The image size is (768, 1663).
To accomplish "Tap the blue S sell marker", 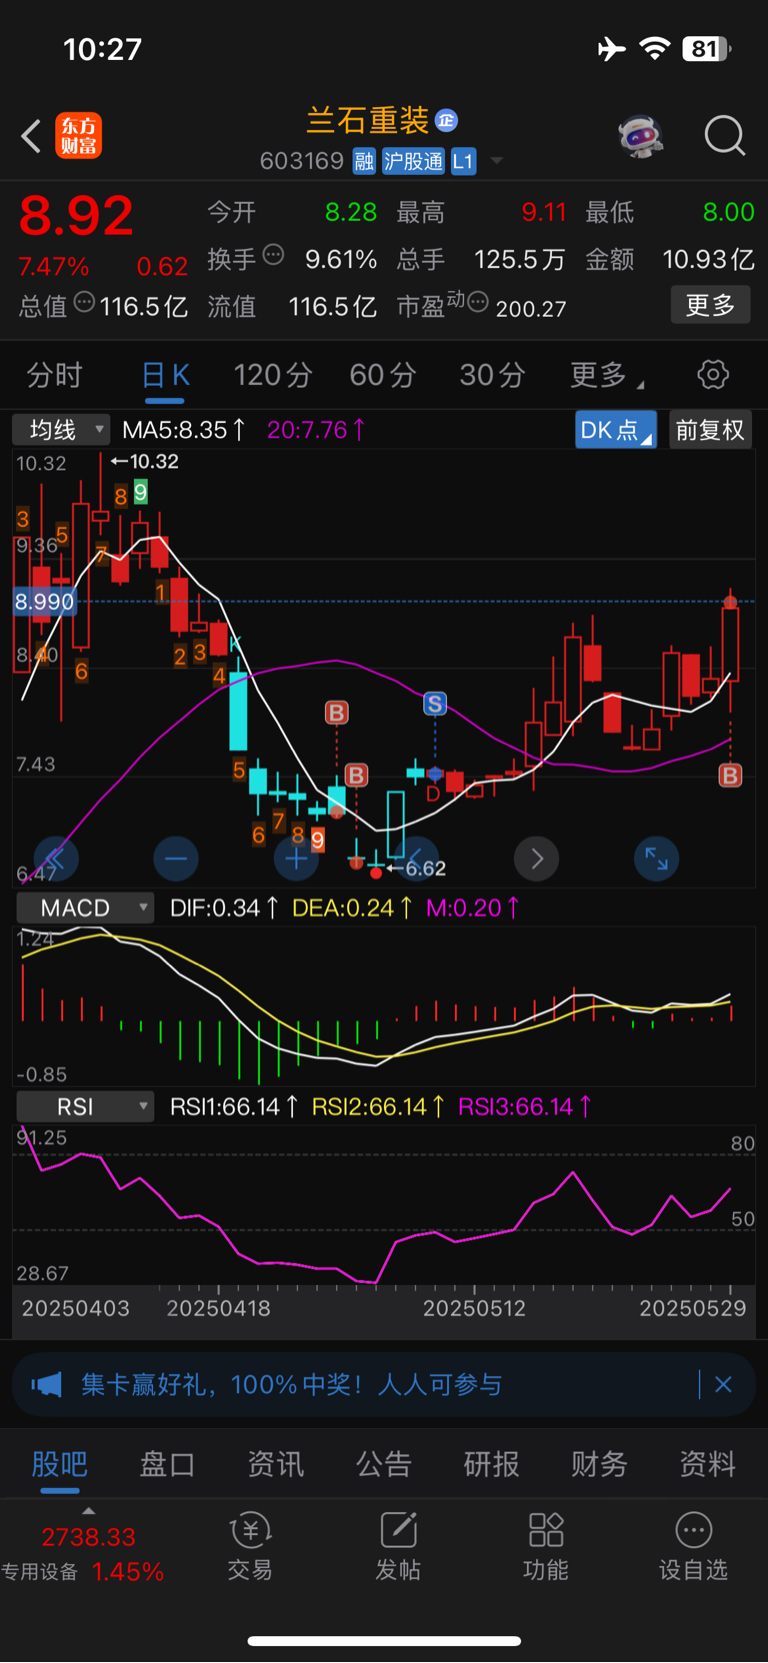I will pyautogui.click(x=434, y=704).
